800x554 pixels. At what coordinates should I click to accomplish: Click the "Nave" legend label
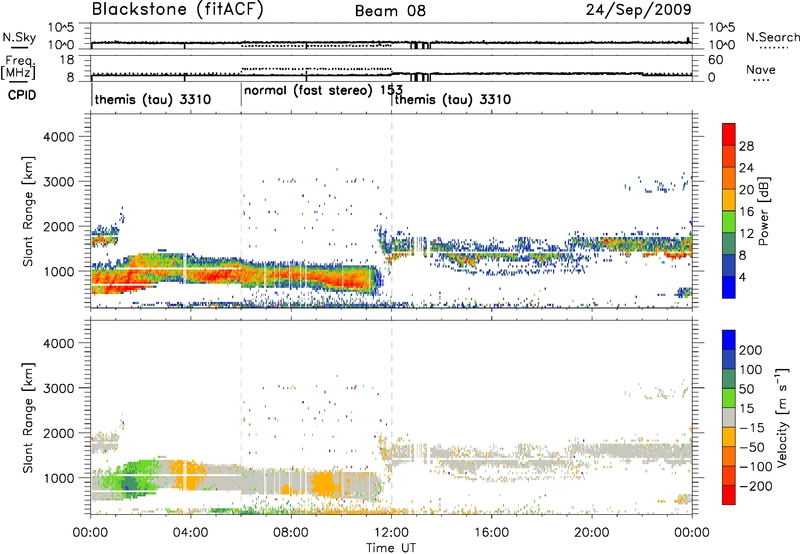click(761, 69)
